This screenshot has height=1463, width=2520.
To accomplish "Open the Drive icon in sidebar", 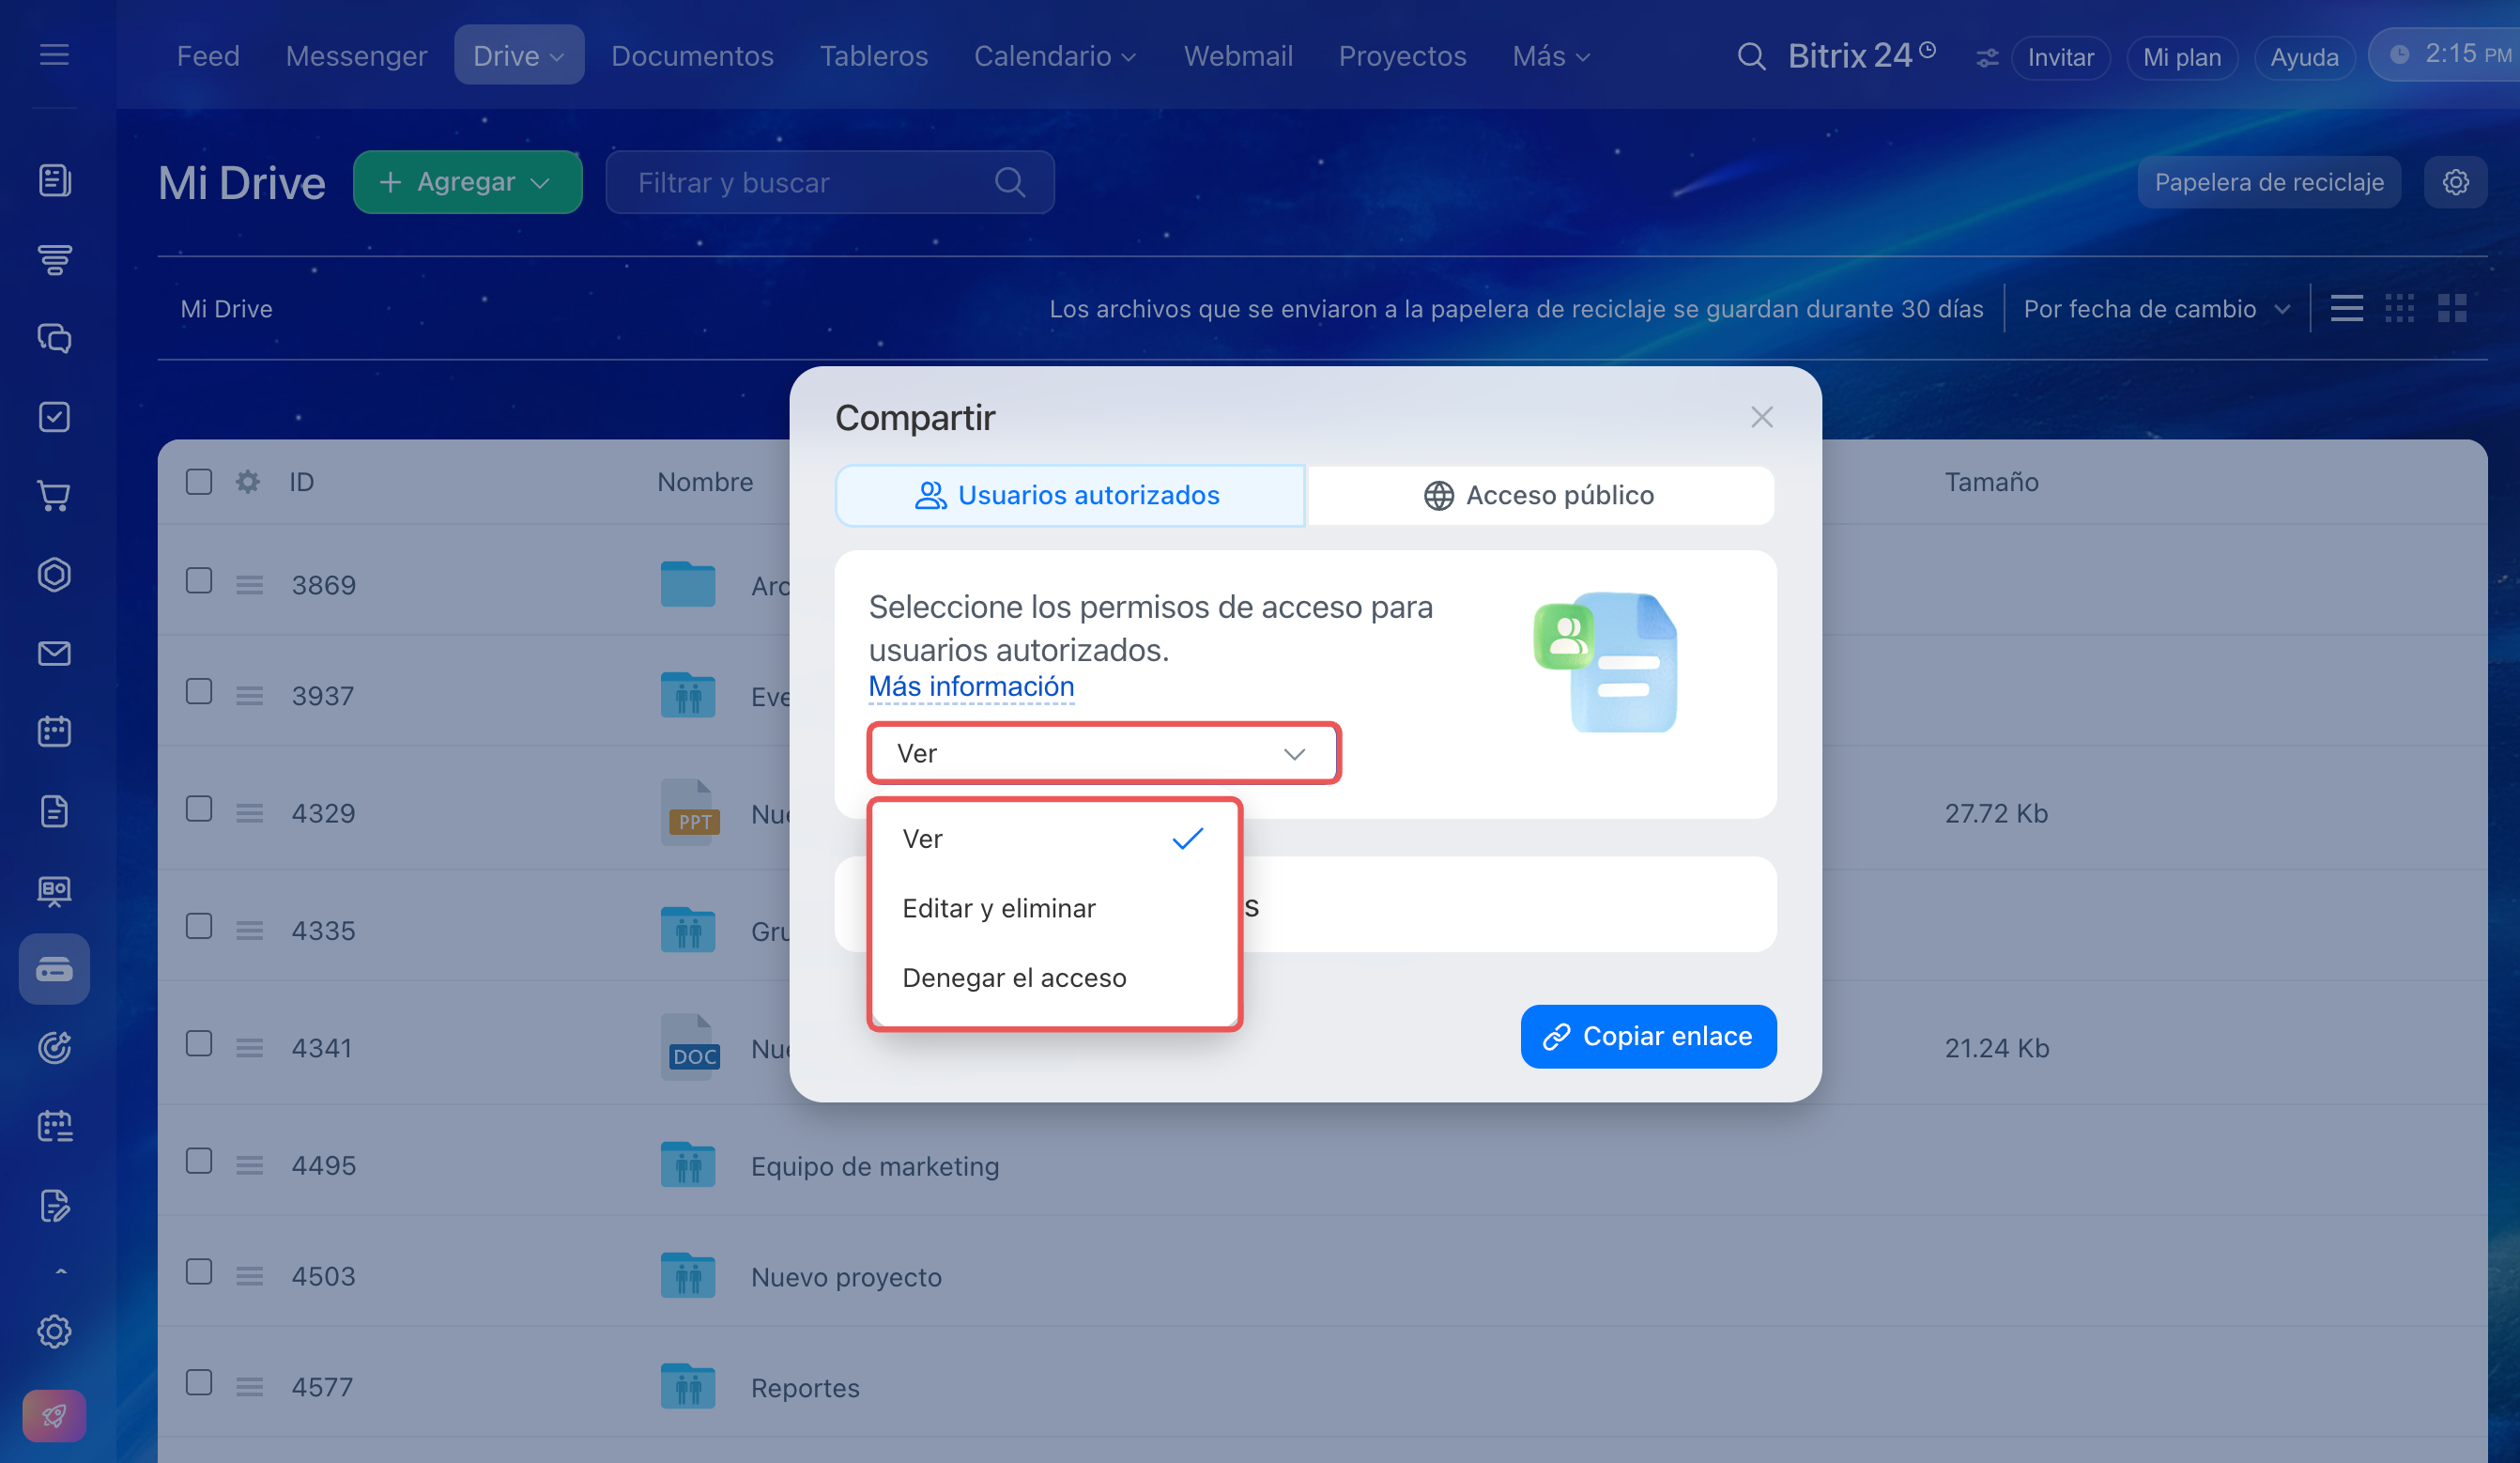I will (x=54, y=969).
